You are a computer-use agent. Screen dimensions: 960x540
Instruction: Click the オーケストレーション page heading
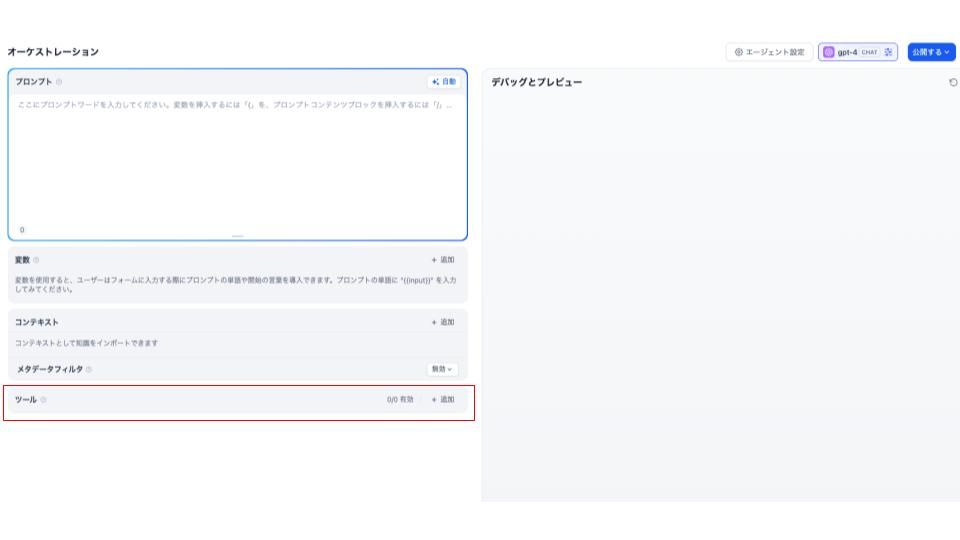click(x=53, y=52)
